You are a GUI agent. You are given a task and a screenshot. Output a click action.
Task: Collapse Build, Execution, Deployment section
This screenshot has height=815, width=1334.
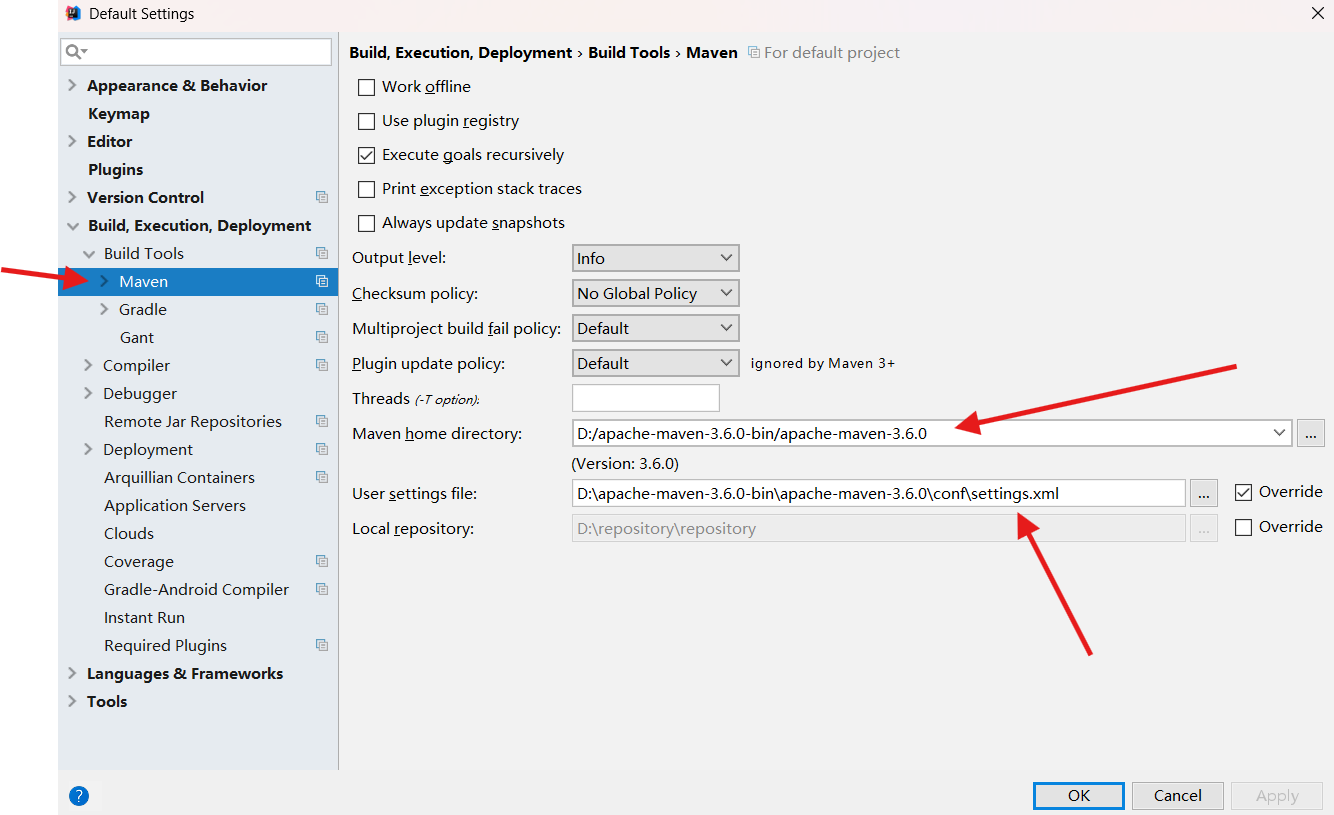pyautogui.click(x=72, y=226)
